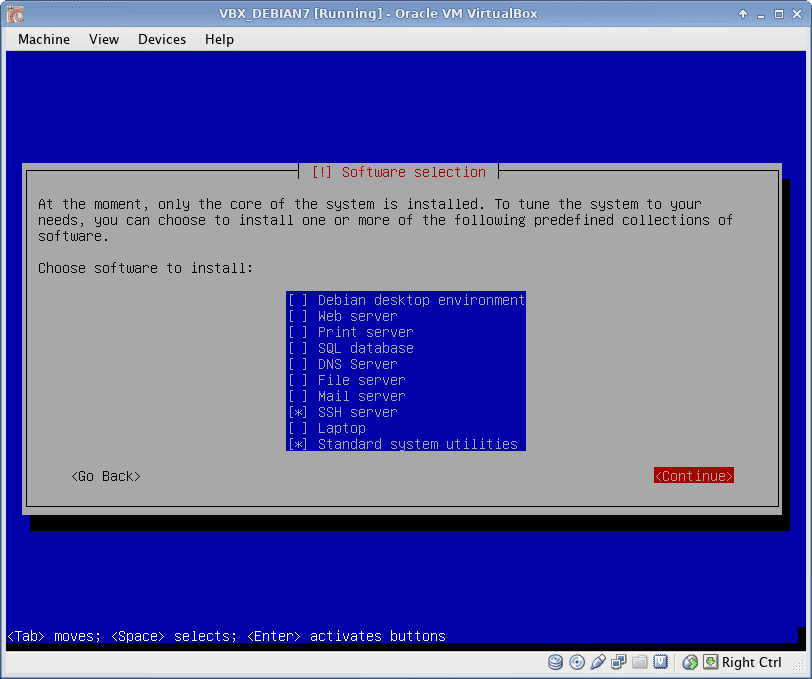The width and height of the screenshot is (812, 679).
Task: Close the VirtualBox window
Action: point(797,14)
